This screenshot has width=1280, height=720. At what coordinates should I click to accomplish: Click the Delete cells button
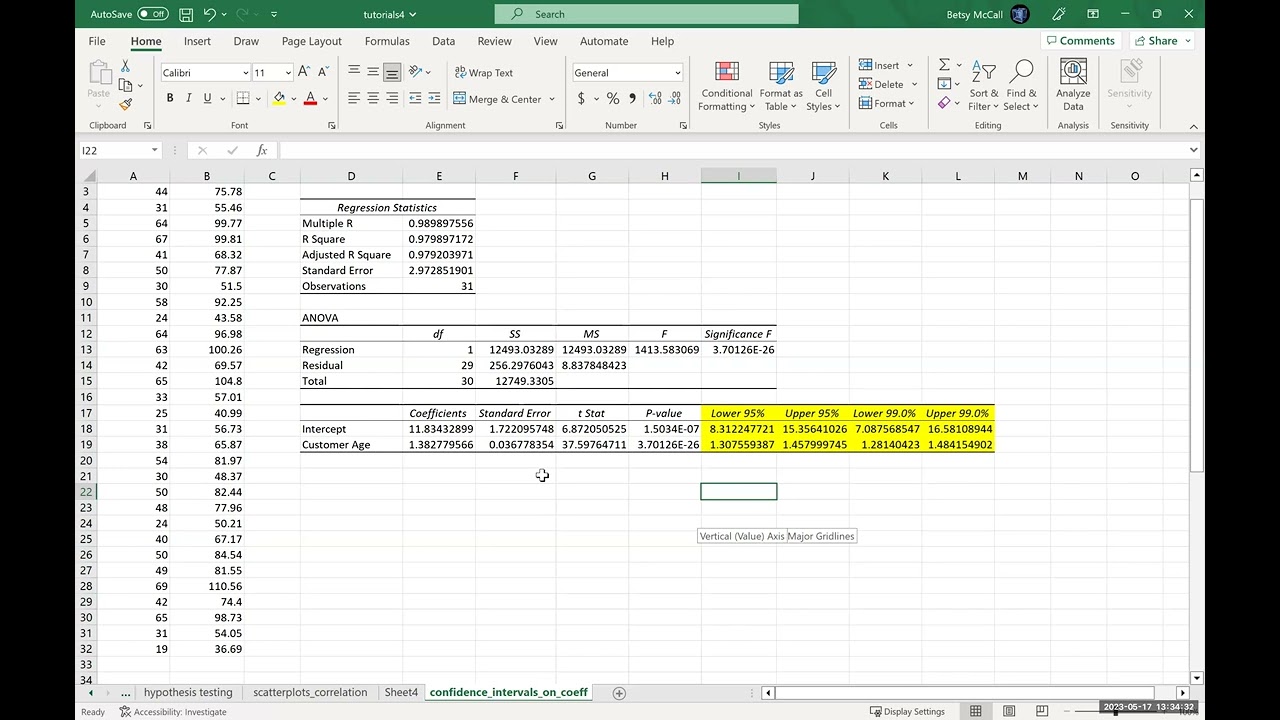pos(881,84)
